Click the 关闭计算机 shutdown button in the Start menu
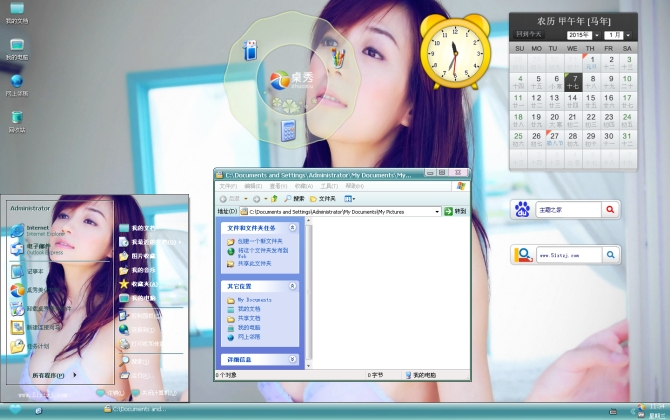 click(x=155, y=393)
